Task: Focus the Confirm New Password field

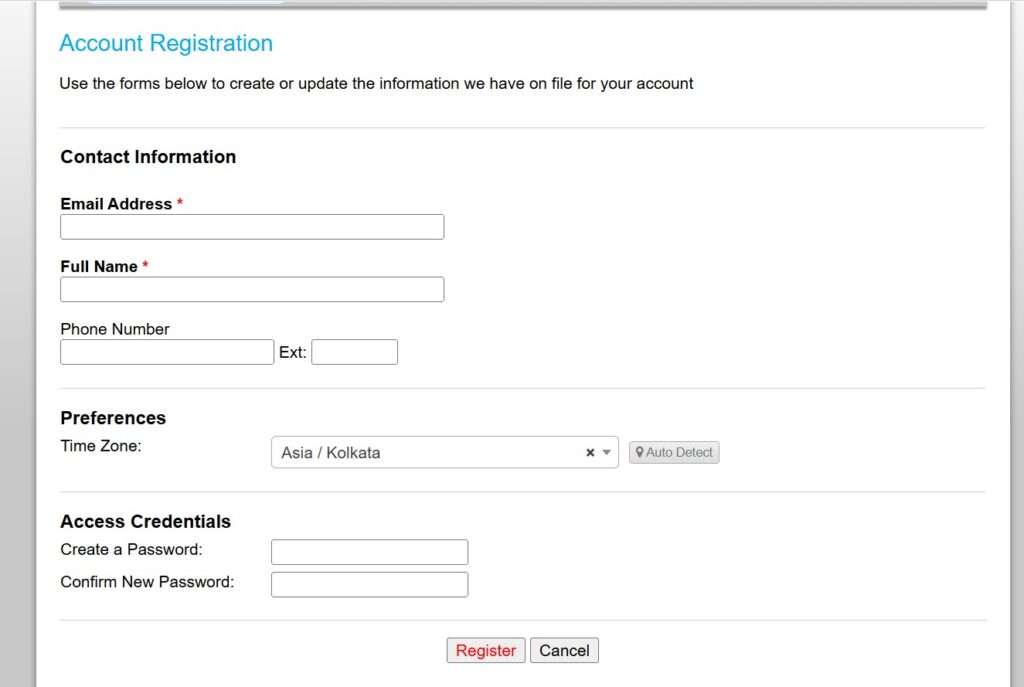Action: pyautogui.click(x=370, y=584)
